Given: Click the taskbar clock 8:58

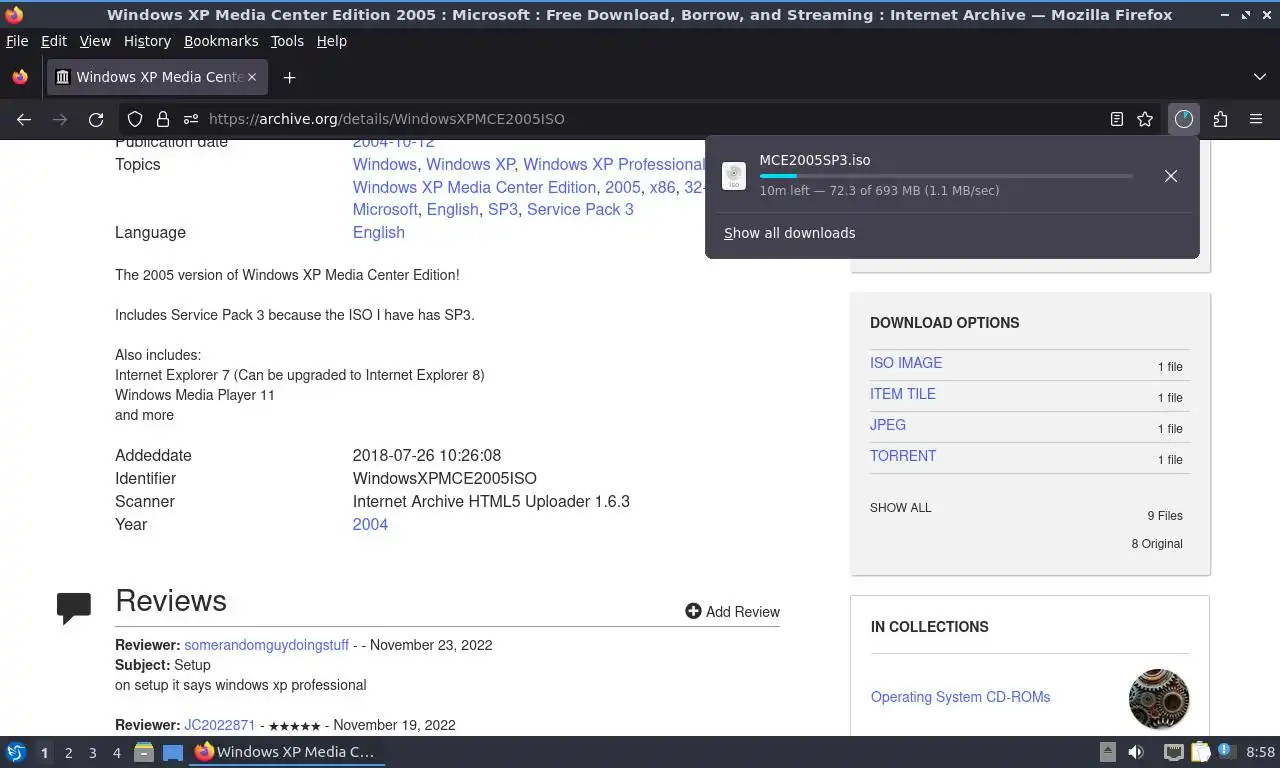Looking at the screenshot, I should pyautogui.click(x=1260, y=752).
